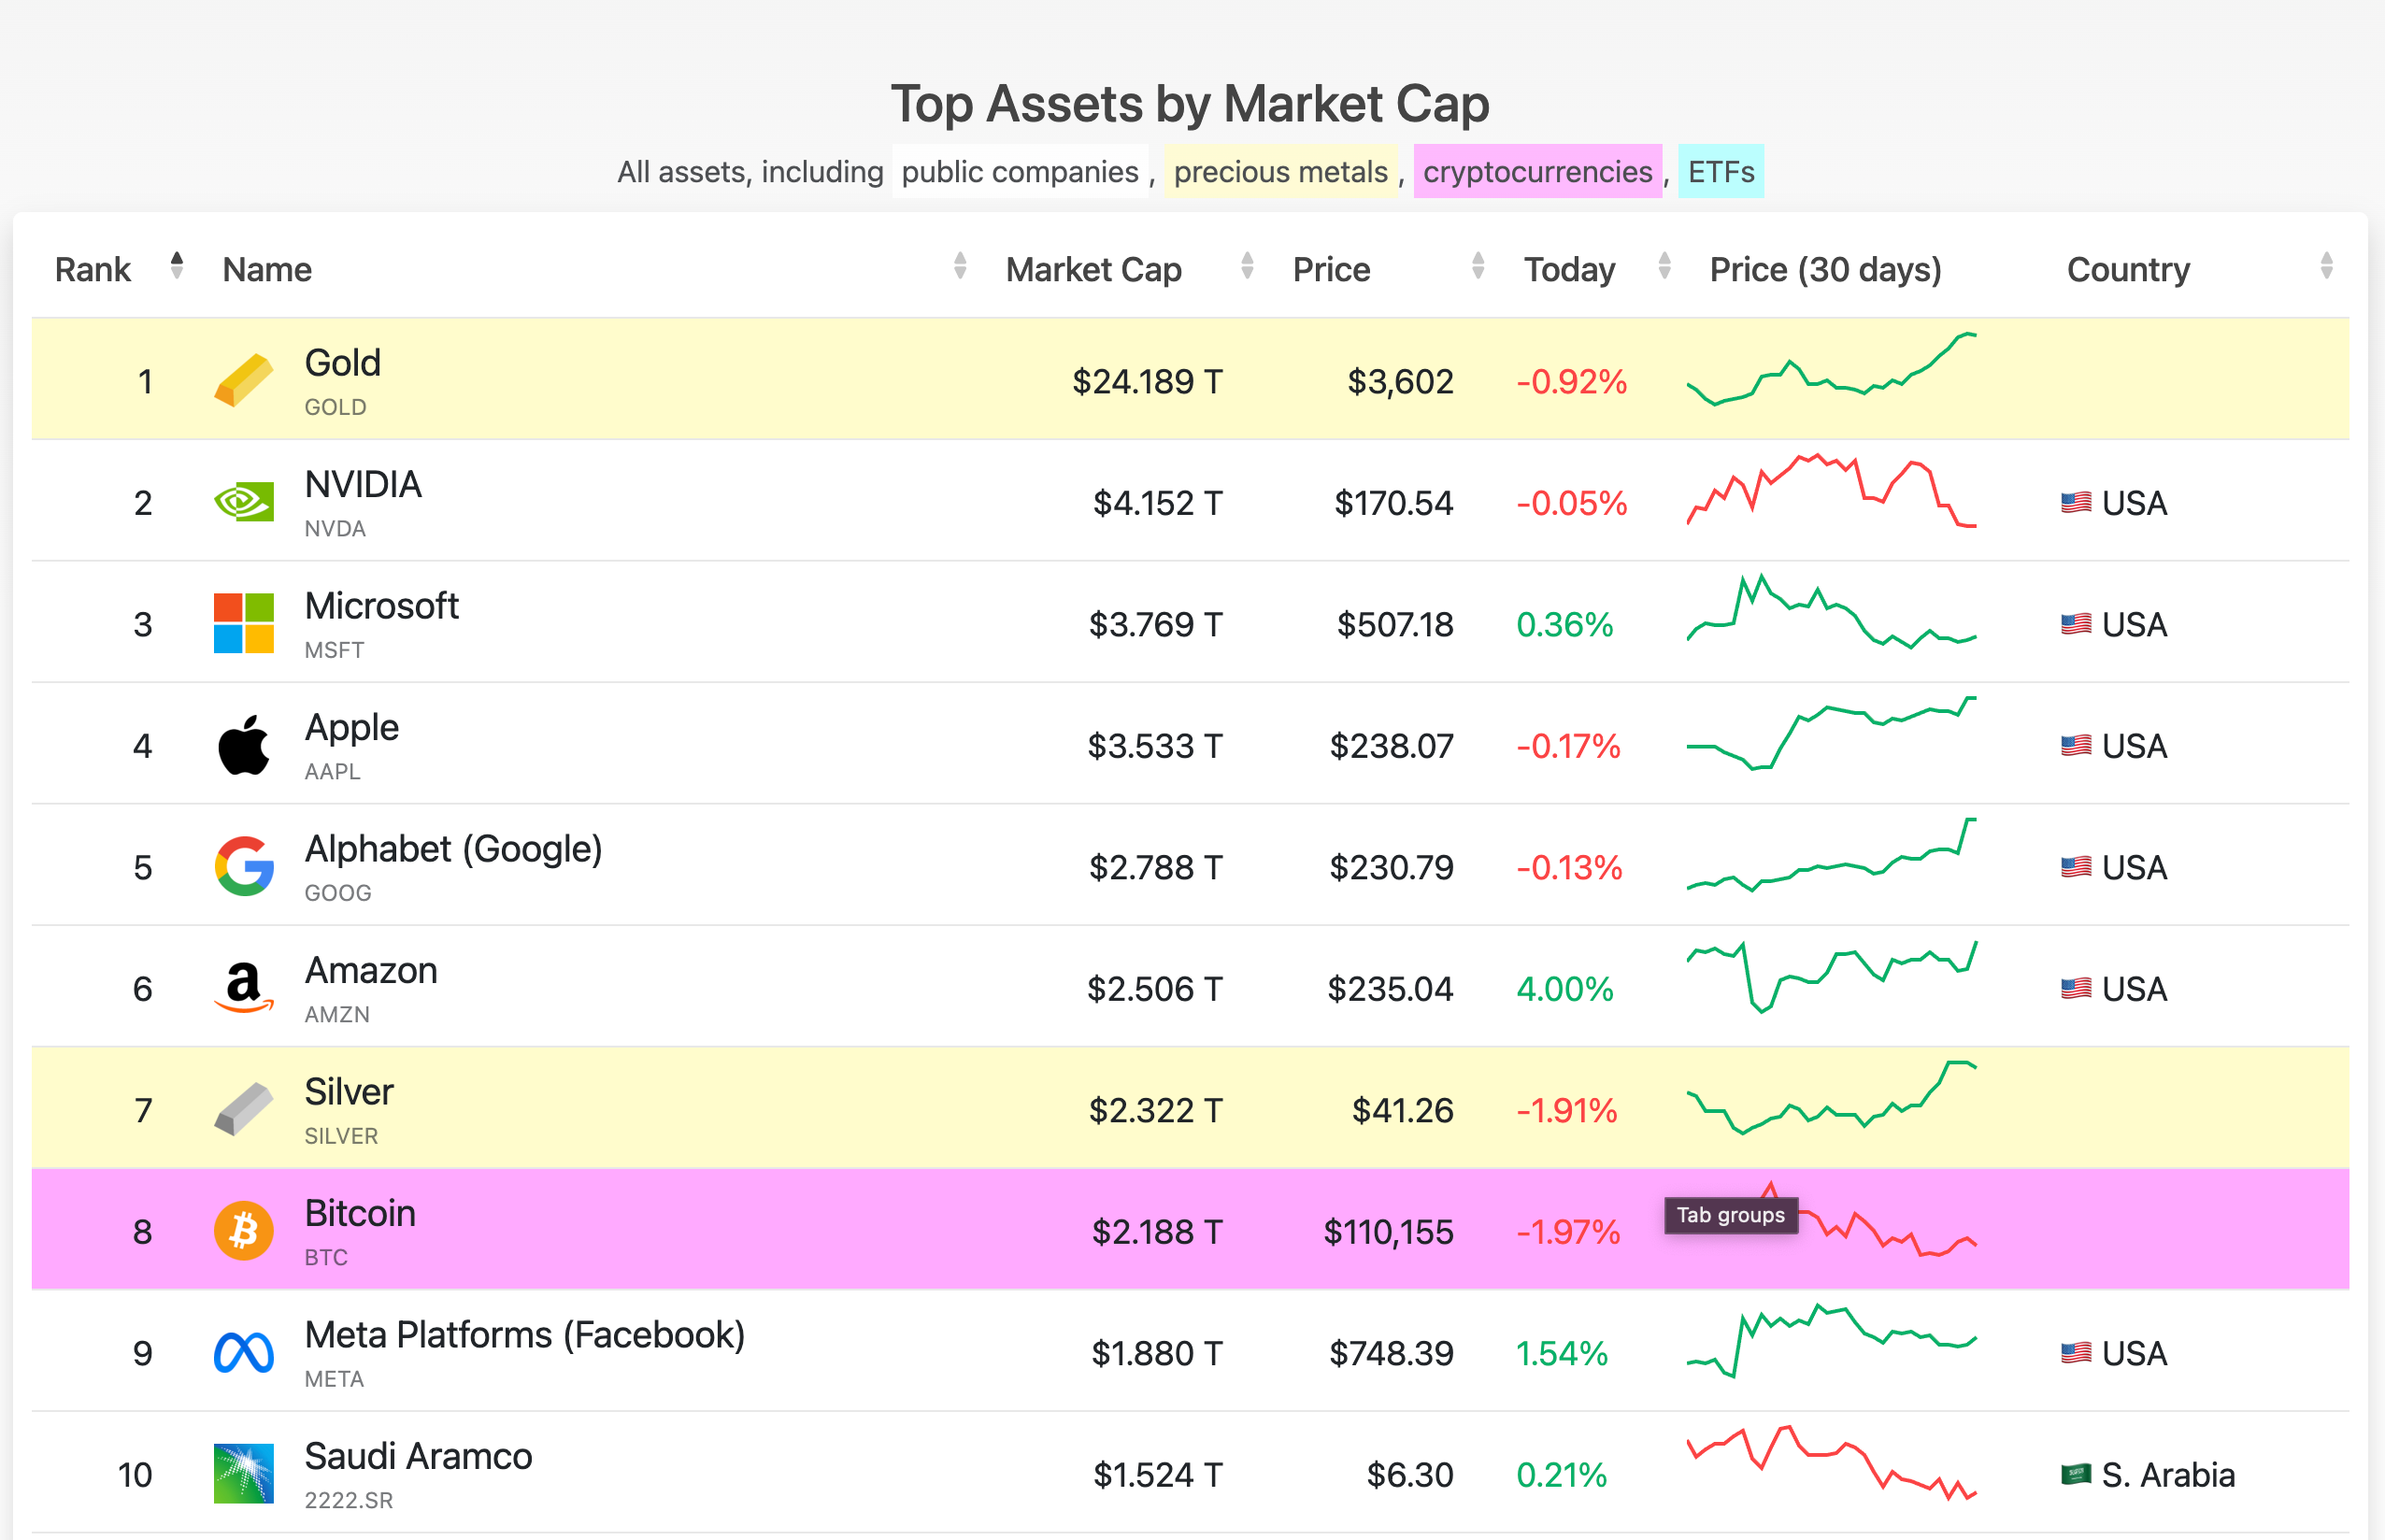2385x1540 pixels.
Task: Click the Microsoft logo icon
Action: (x=243, y=623)
